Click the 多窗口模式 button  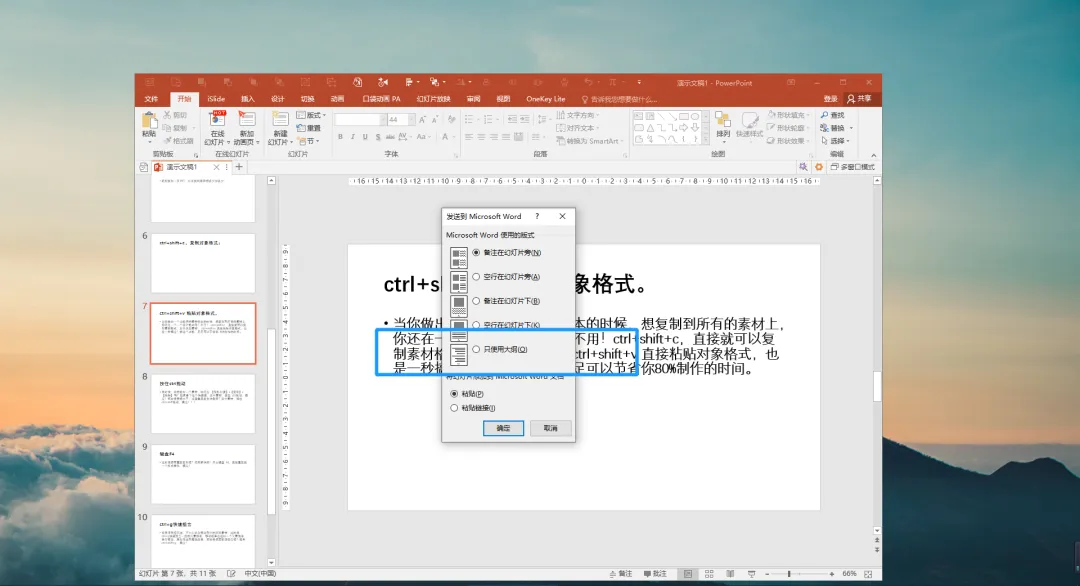point(853,167)
